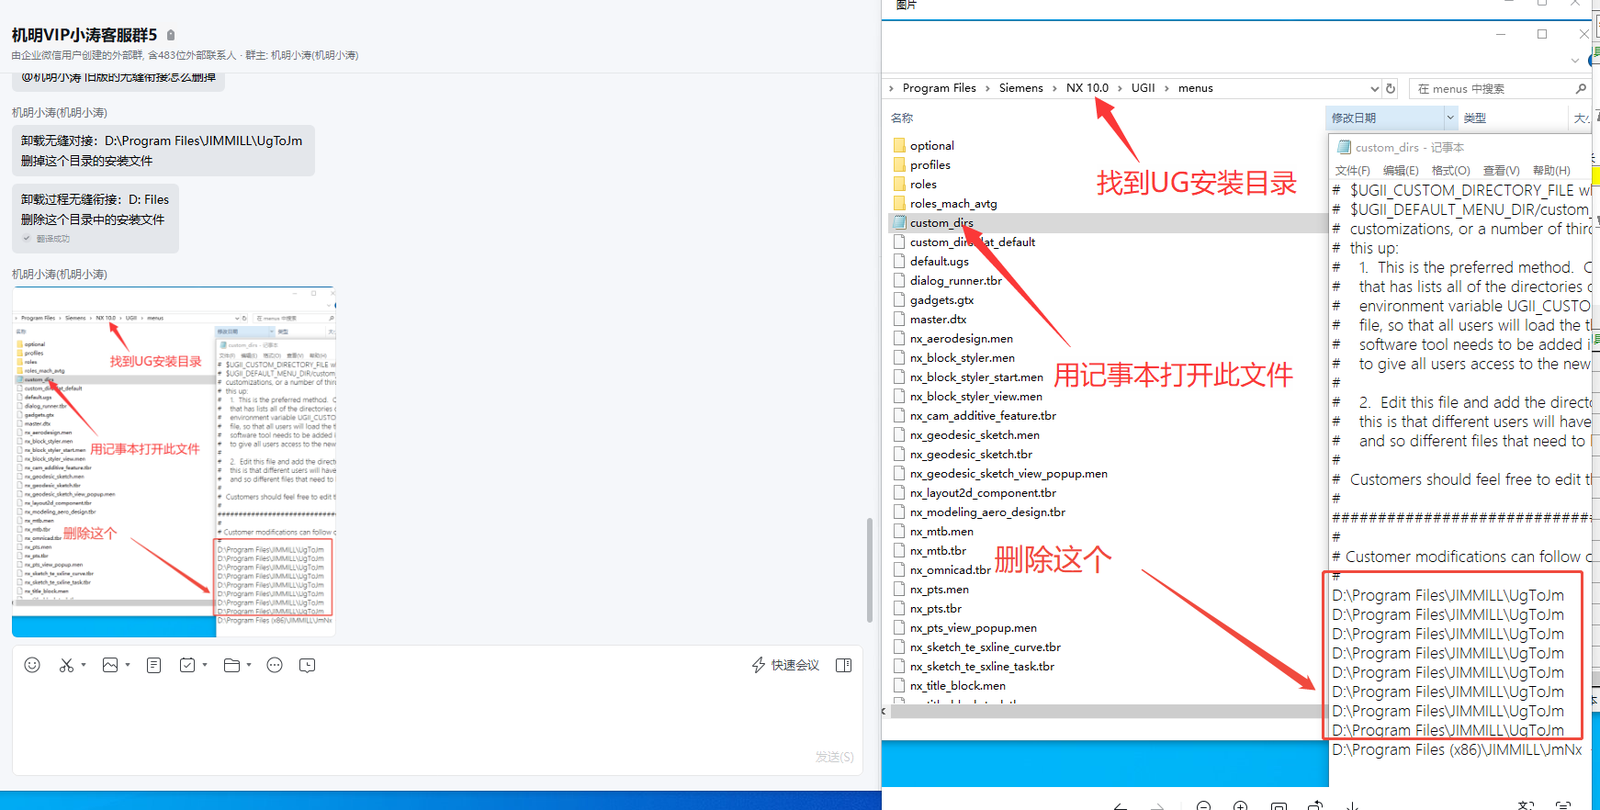Select the custom_dirs file
Screen dimensions: 1600x810
tap(933, 222)
